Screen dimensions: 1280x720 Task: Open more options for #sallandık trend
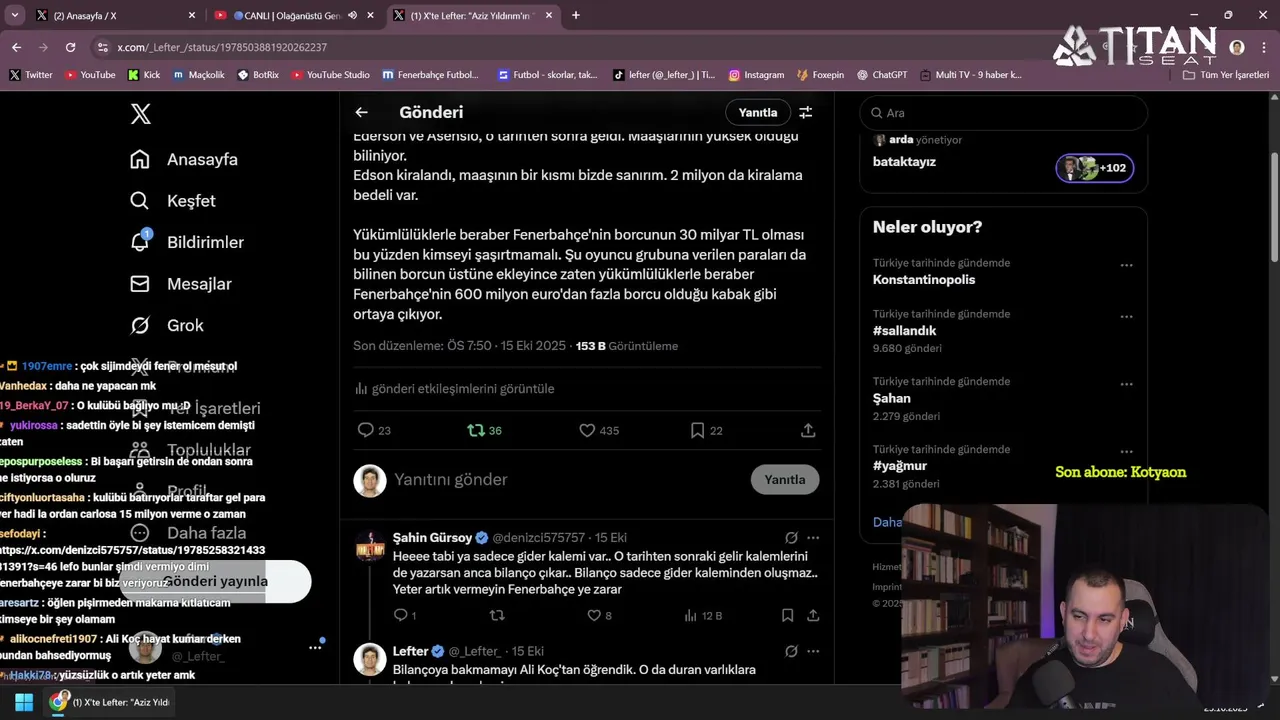pyautogui.click(x=1126, y=317)
